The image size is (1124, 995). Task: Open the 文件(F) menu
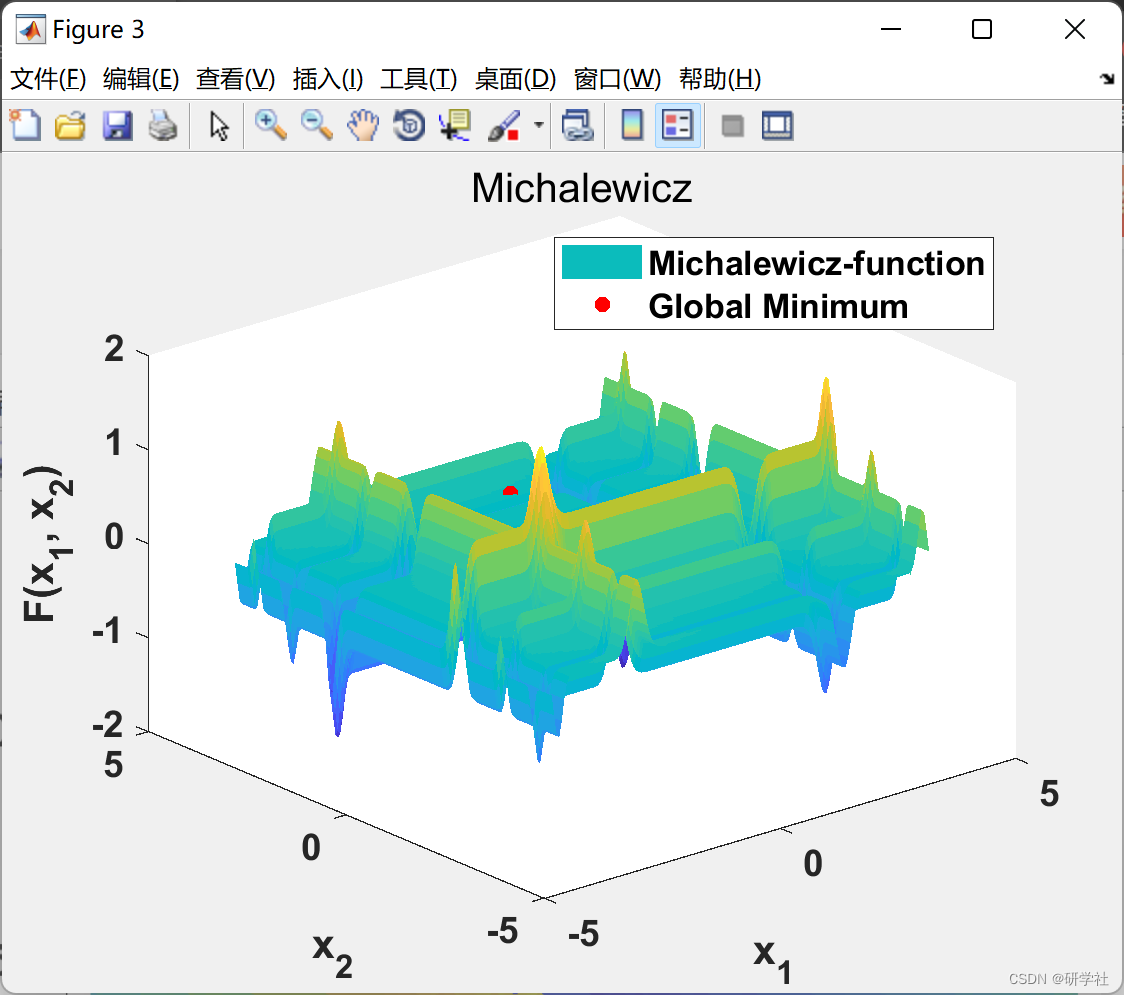48,79
